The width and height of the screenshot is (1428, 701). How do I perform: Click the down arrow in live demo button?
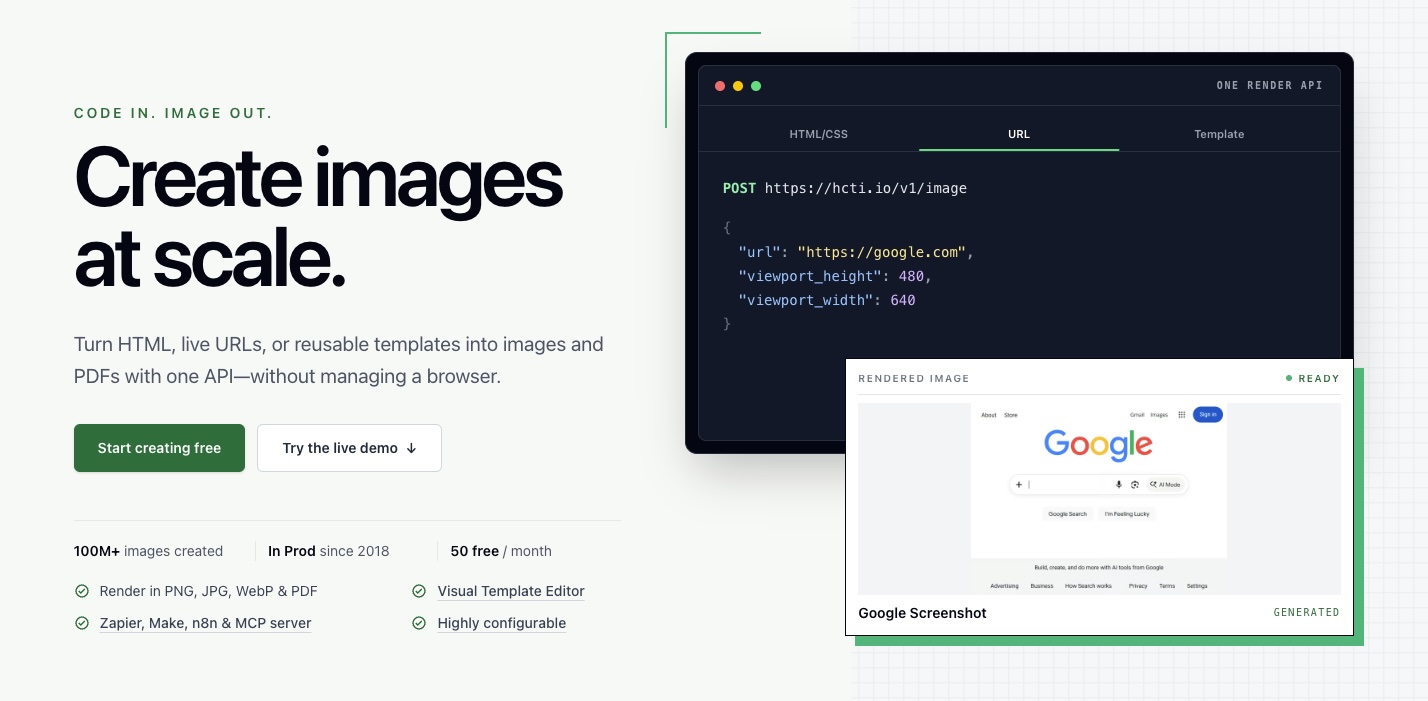click(x=411, y=448)
